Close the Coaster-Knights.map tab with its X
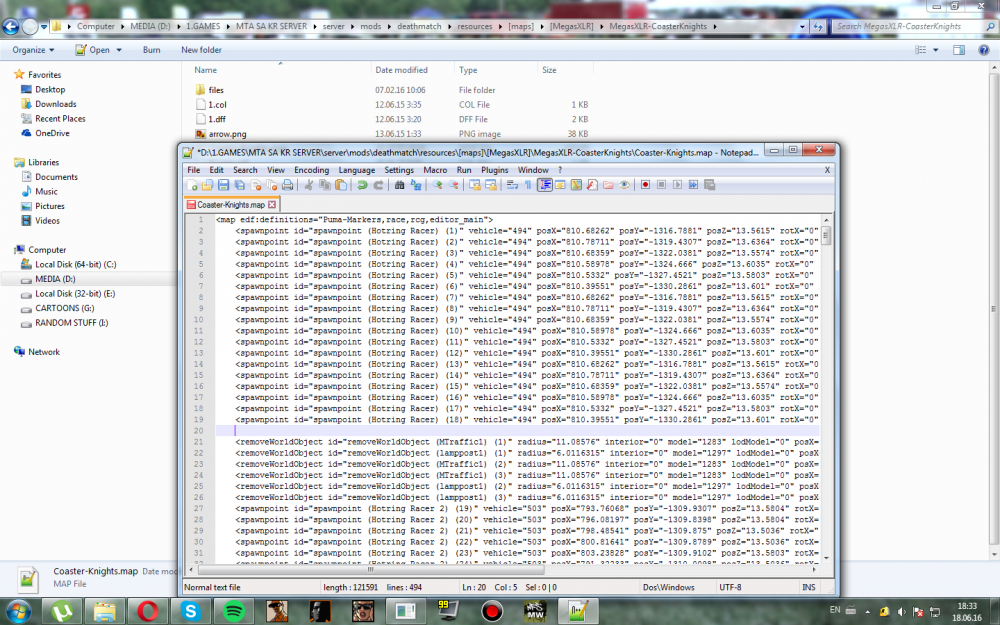1000x625 pixels. tap(273, 204)
